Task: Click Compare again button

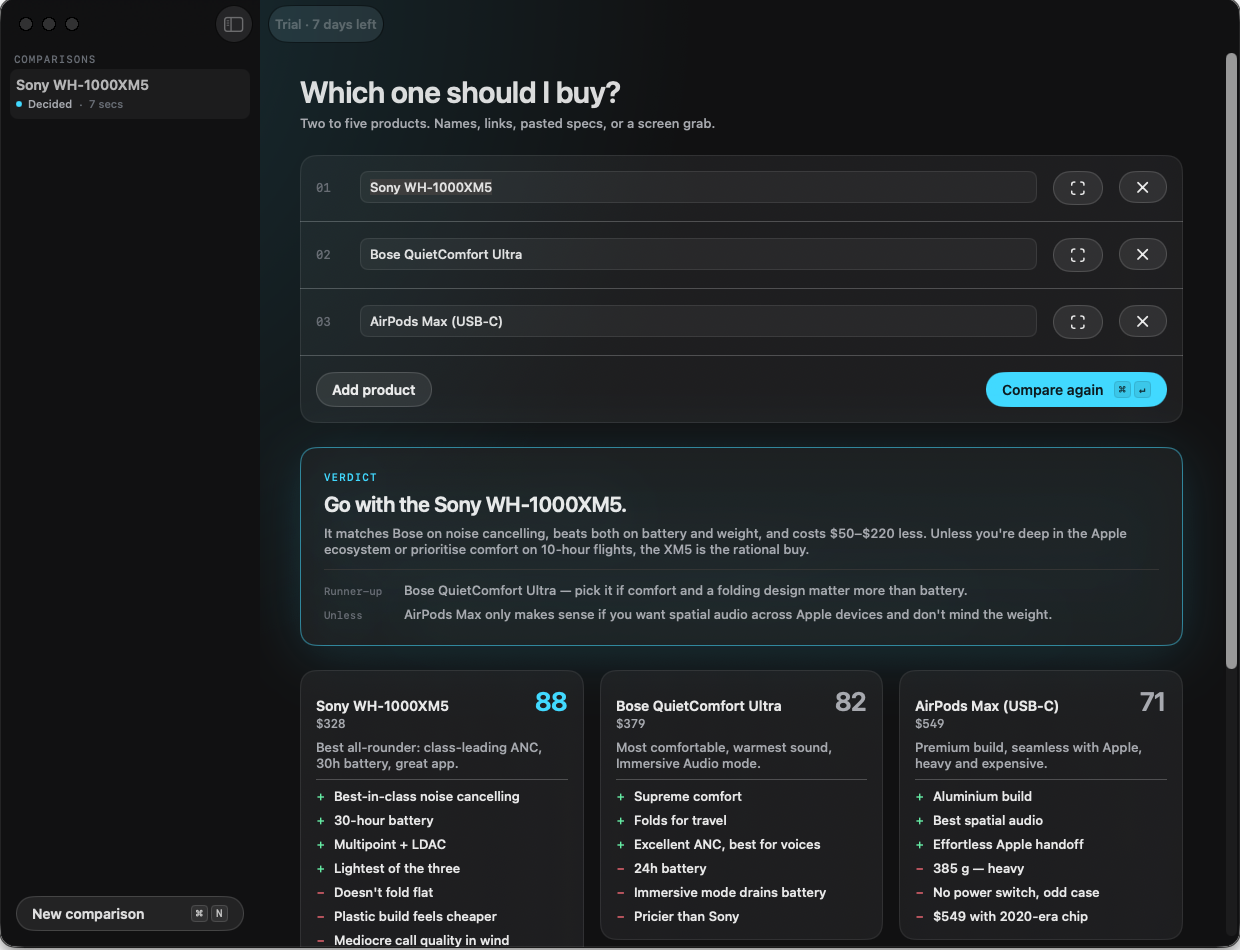Action: pos(1076,390)
